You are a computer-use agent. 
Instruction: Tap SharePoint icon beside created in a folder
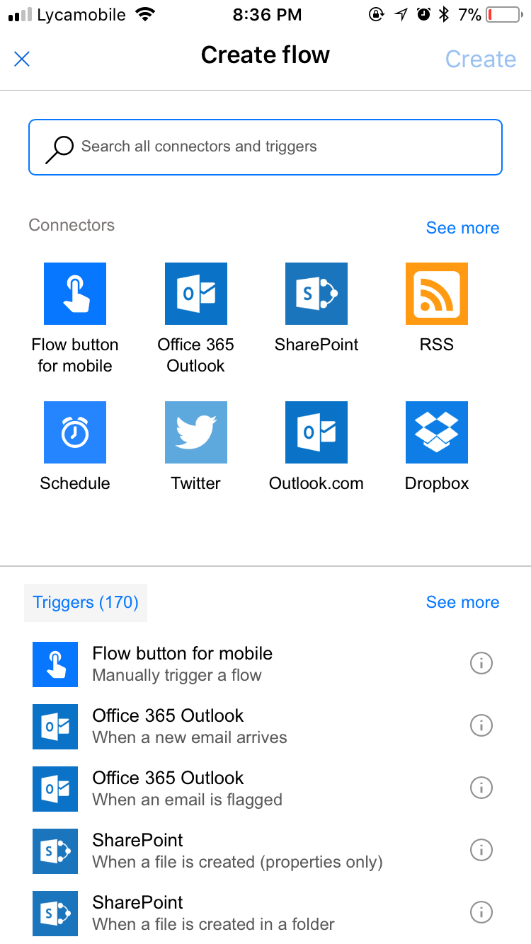click(55, 913)
